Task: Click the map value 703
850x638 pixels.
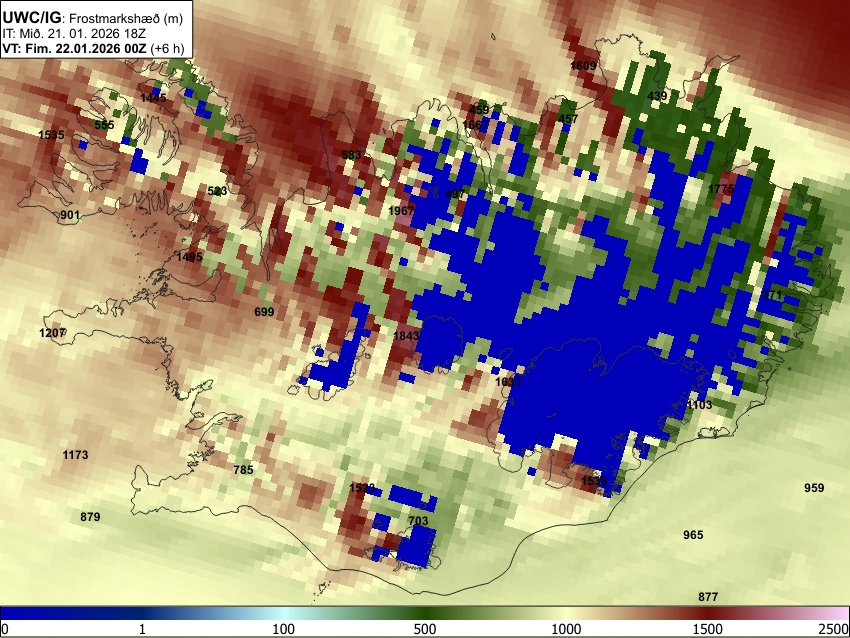Action: (418, 521)
